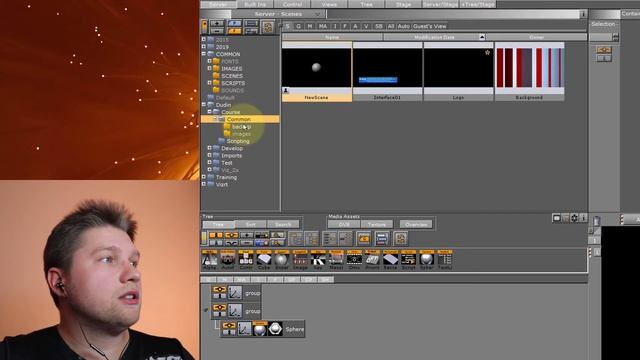The height and width of the screenshot is (360, 640).
Task: Switch to the Server/Stage tab
Action: [440, 4]
